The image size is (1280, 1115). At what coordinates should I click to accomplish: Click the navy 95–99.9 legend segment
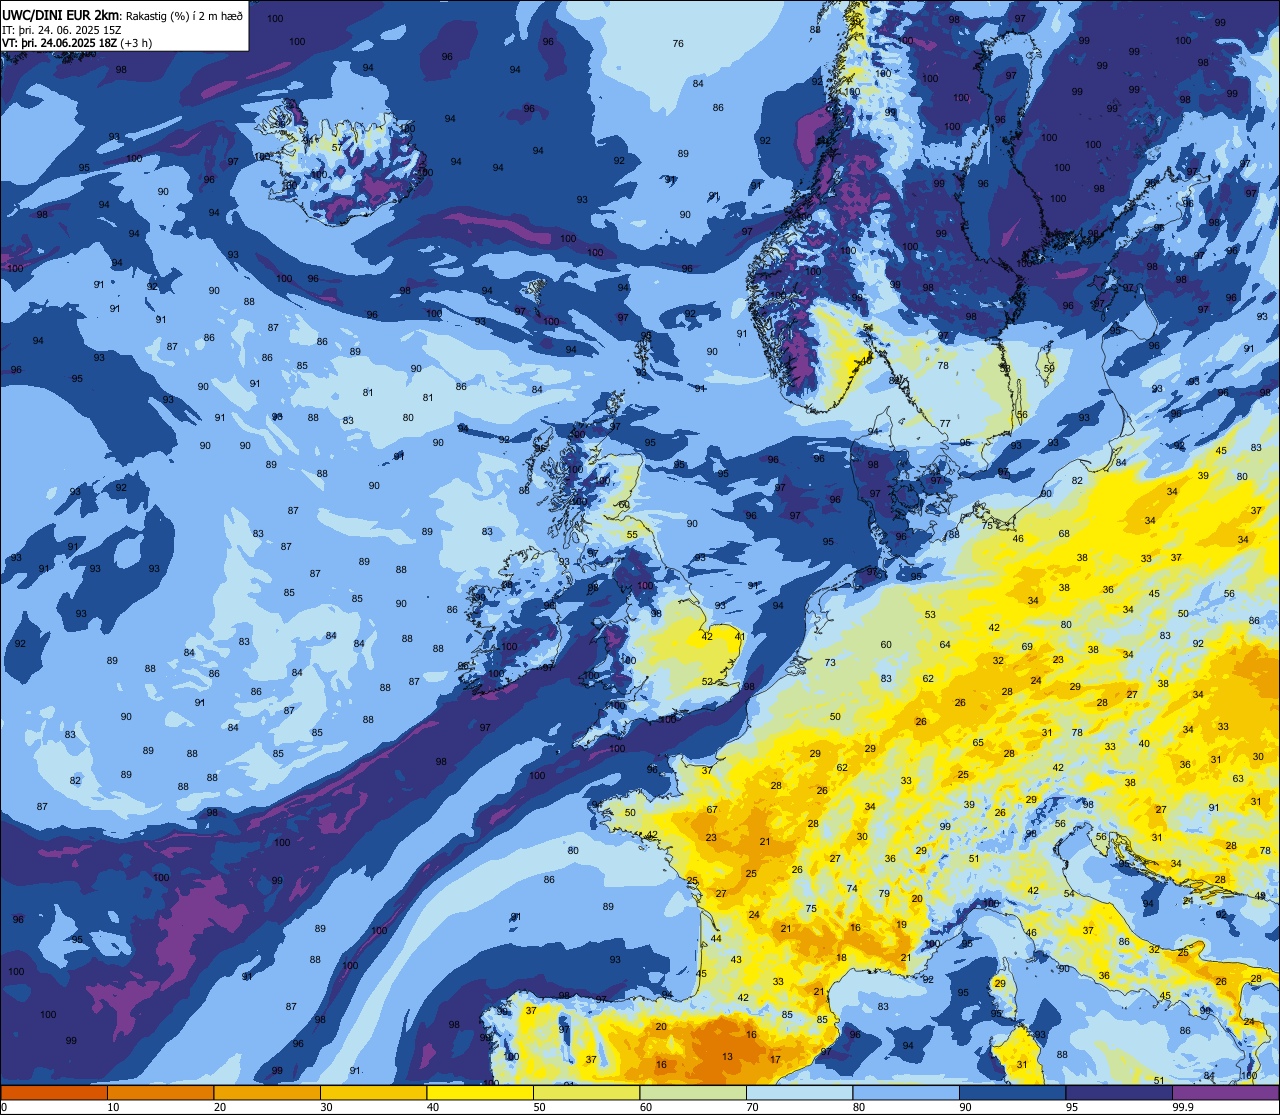[x=1118, y=1093]
